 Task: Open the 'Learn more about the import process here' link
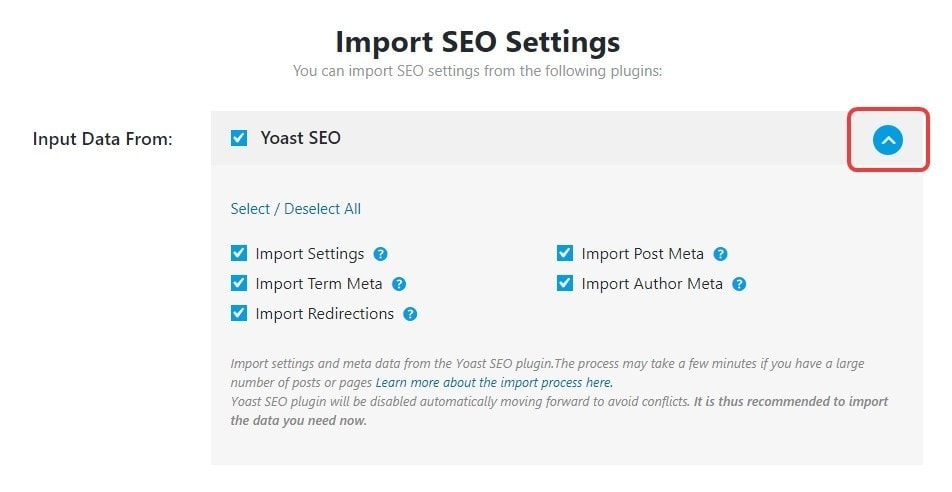pos(494,383)
